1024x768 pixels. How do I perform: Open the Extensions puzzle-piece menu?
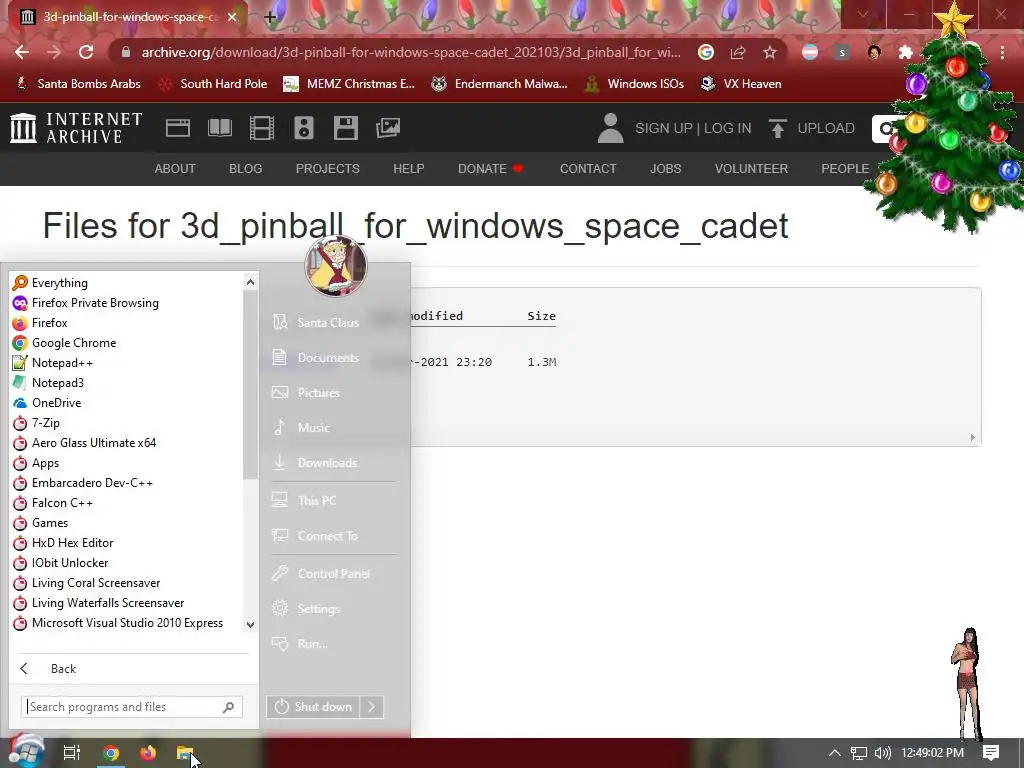tap(906, 52)
